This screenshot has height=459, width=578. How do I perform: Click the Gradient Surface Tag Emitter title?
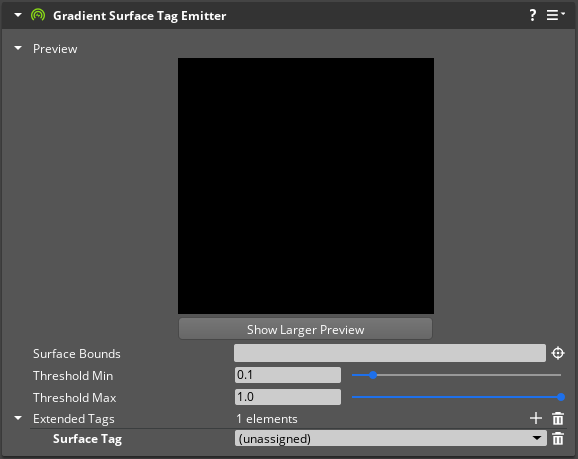[139, 16]
